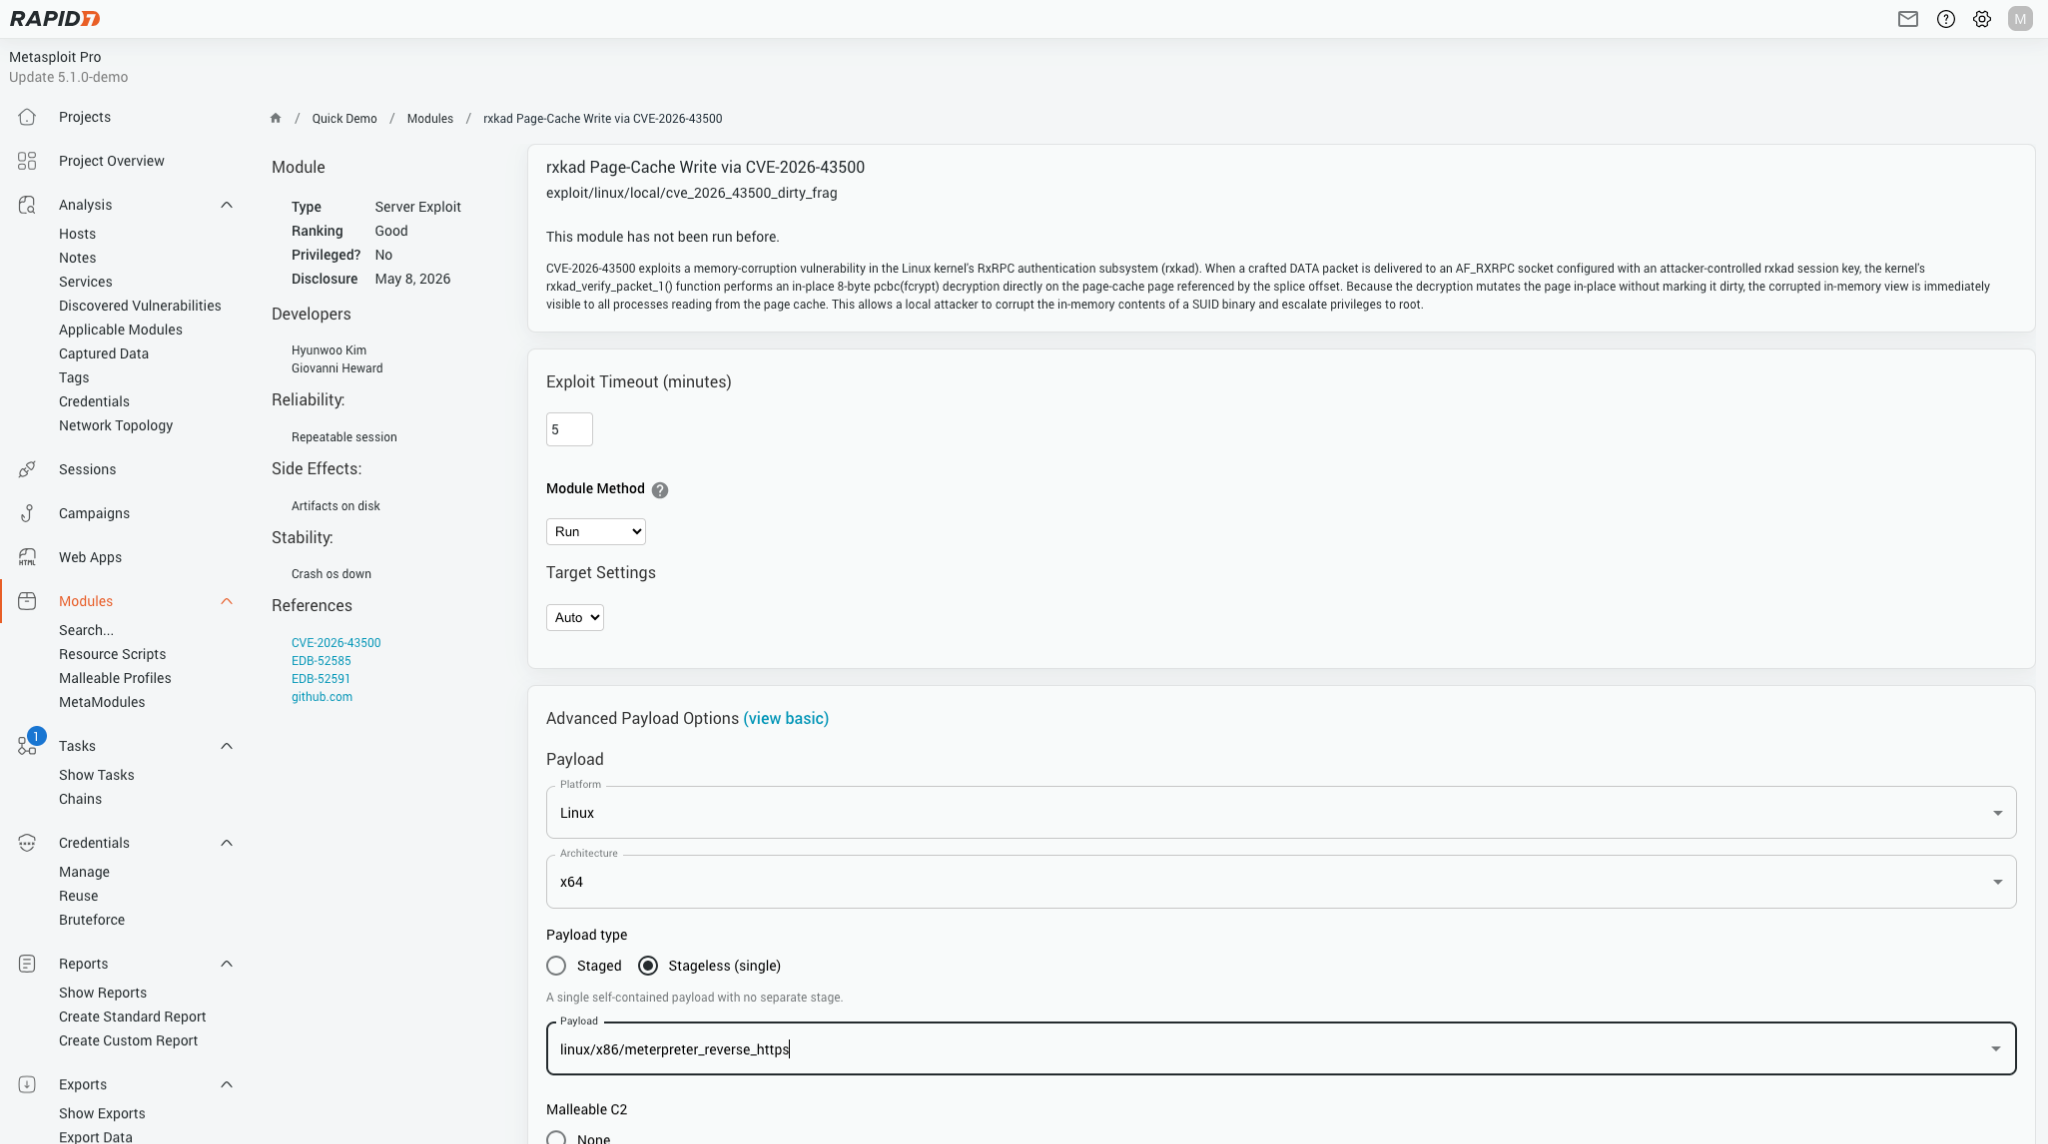The width and height of the screenshot is (2048, 1144).
Task: Open the EDB-52585 reference link
Action: [321, 661]
